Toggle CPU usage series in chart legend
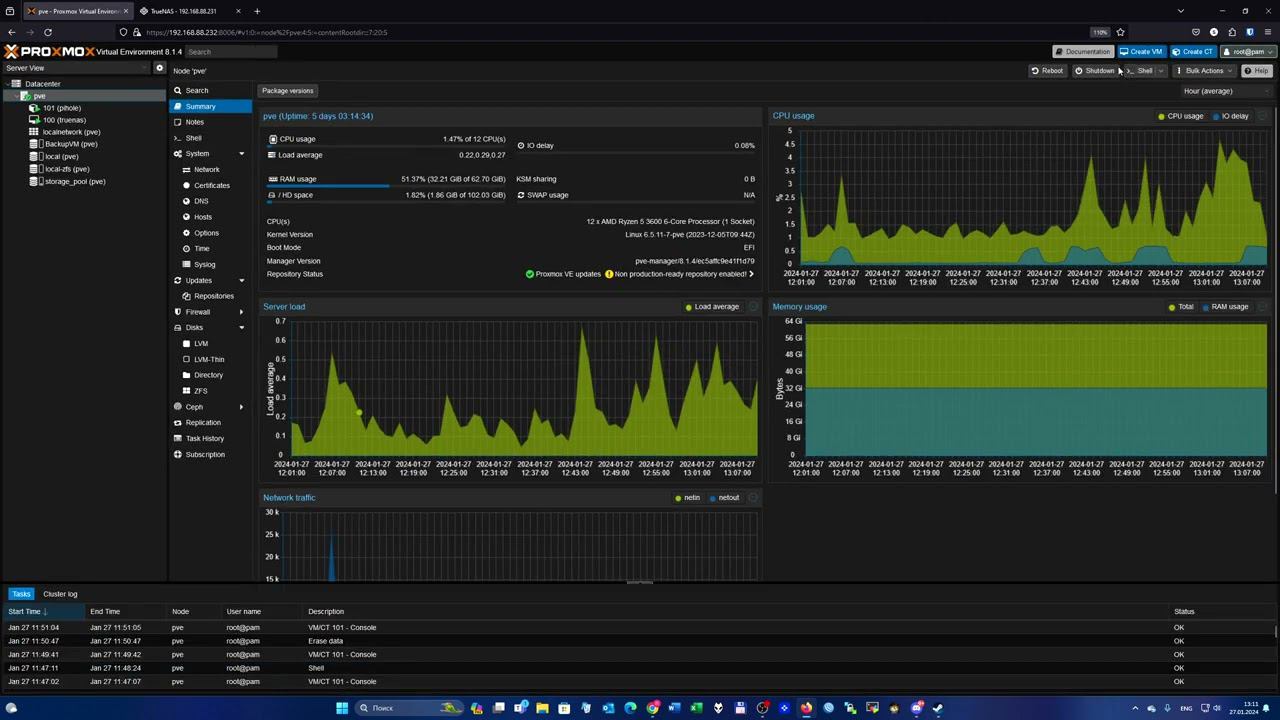The height and width of the screenshot is (720, 1280). point(1180,116)
